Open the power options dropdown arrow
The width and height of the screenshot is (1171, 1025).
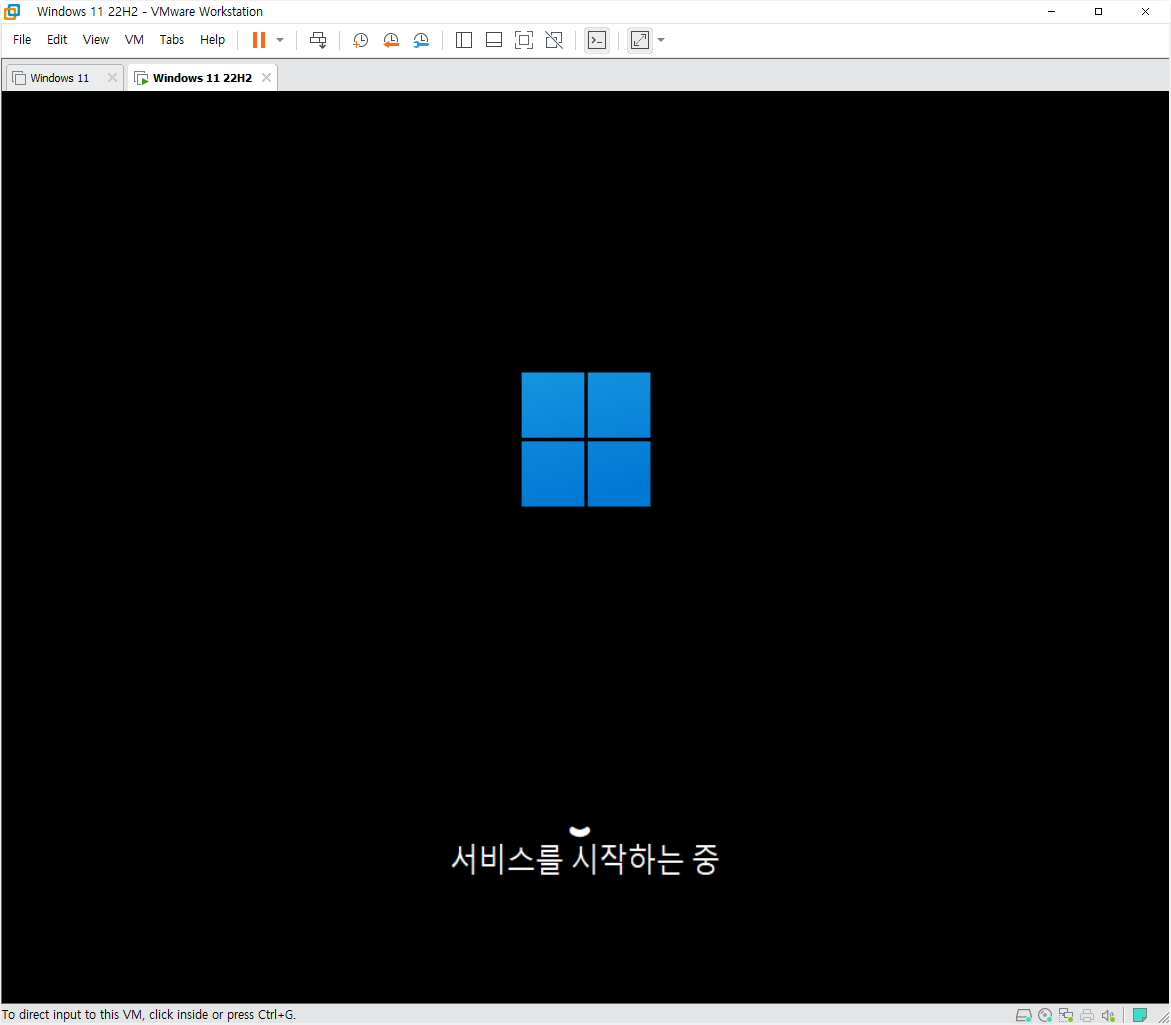point(280,40)
